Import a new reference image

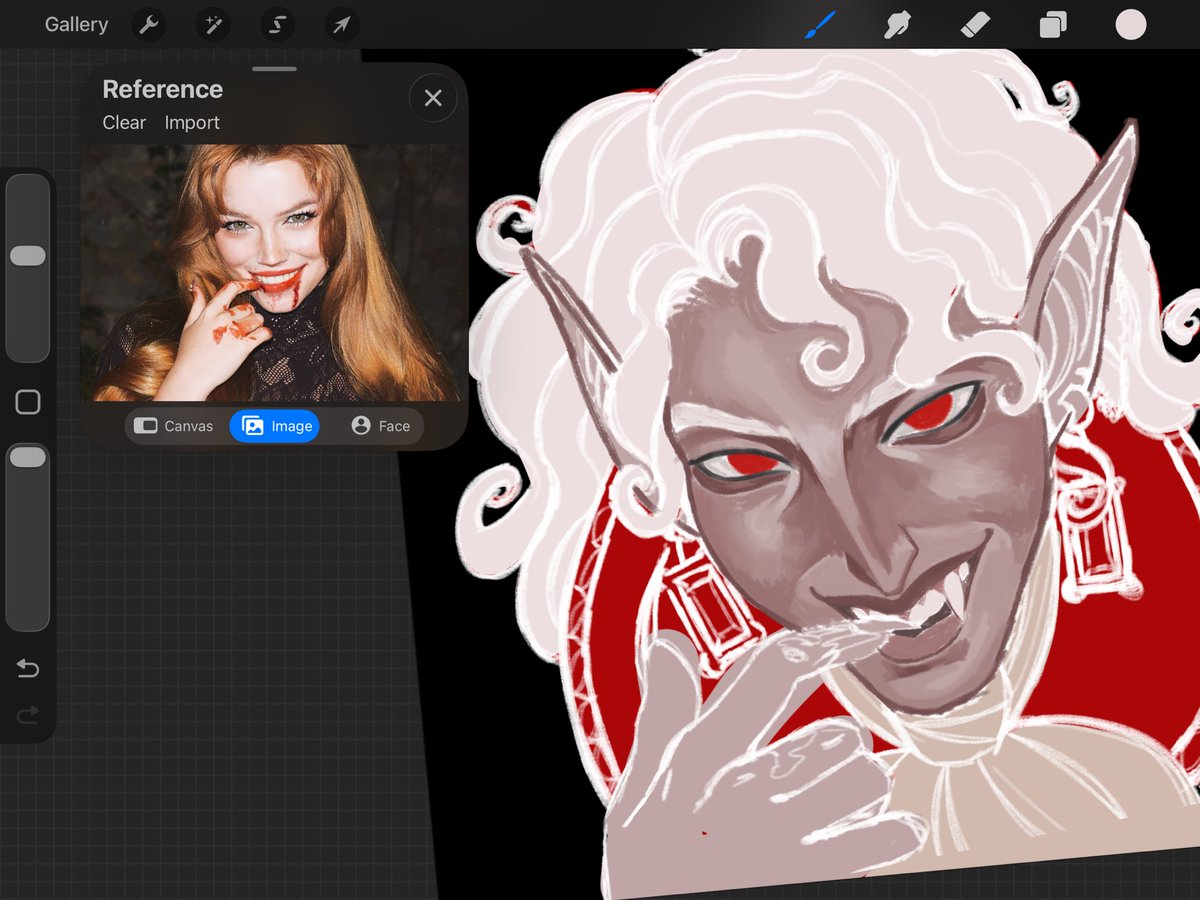[x=192, y=122]
